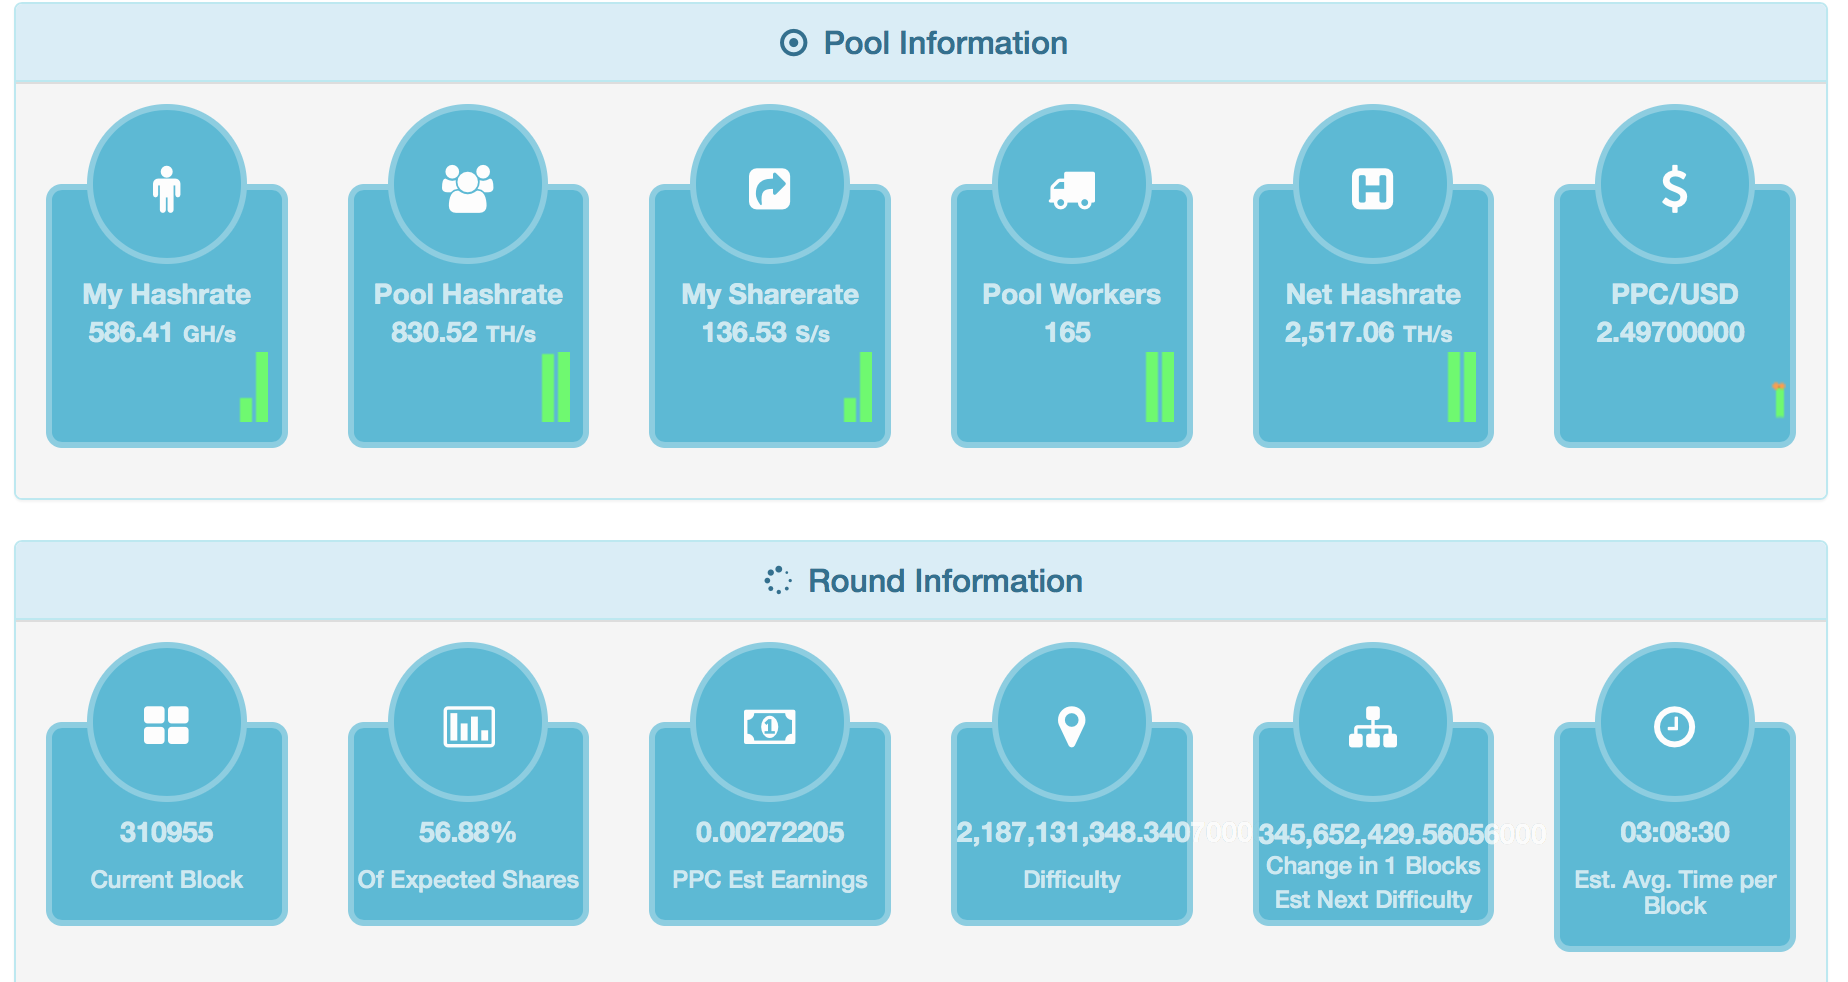1848x982 pixels.
Task: Click the PPC/USD price sparkline
Action: coord(1779,400)
